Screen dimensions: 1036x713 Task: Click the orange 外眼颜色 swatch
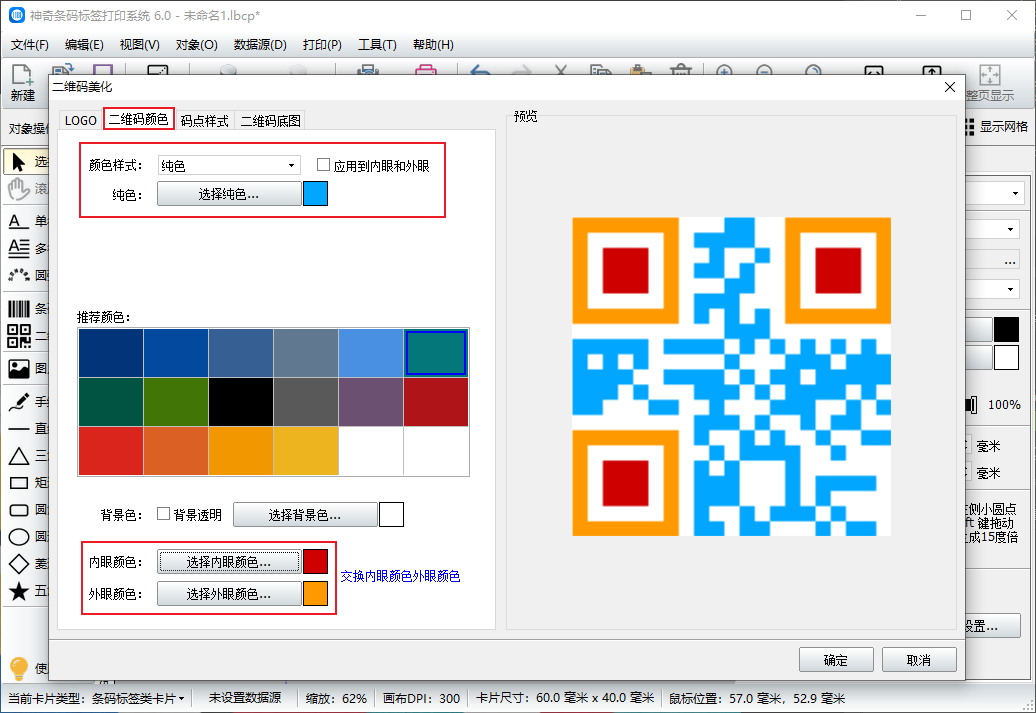click(x=315, y=594)
